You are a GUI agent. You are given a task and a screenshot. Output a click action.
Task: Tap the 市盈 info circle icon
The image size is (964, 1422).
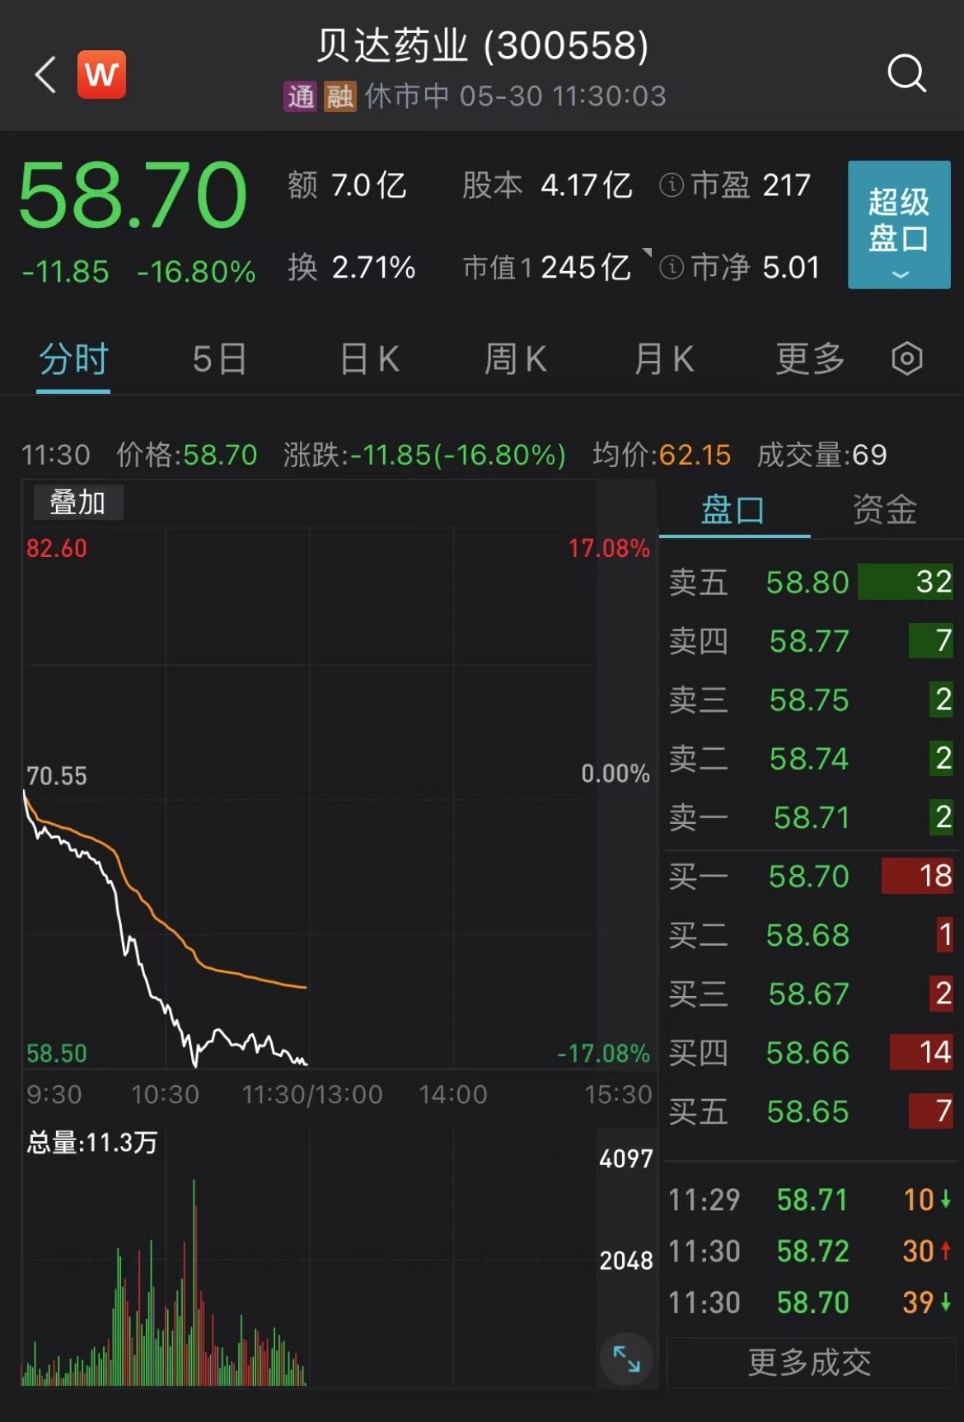click(x=671, y=185)
